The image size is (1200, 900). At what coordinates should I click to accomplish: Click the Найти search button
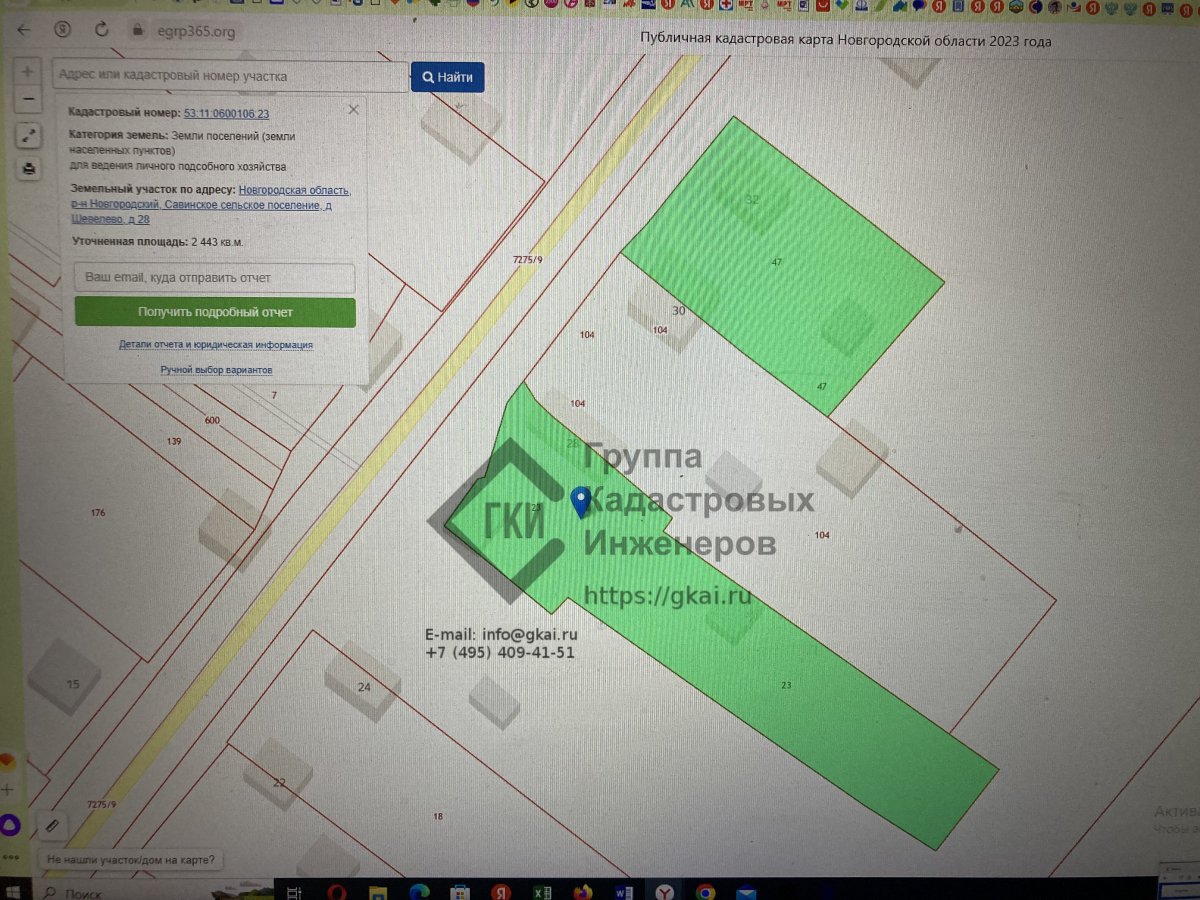pos(447,77)
